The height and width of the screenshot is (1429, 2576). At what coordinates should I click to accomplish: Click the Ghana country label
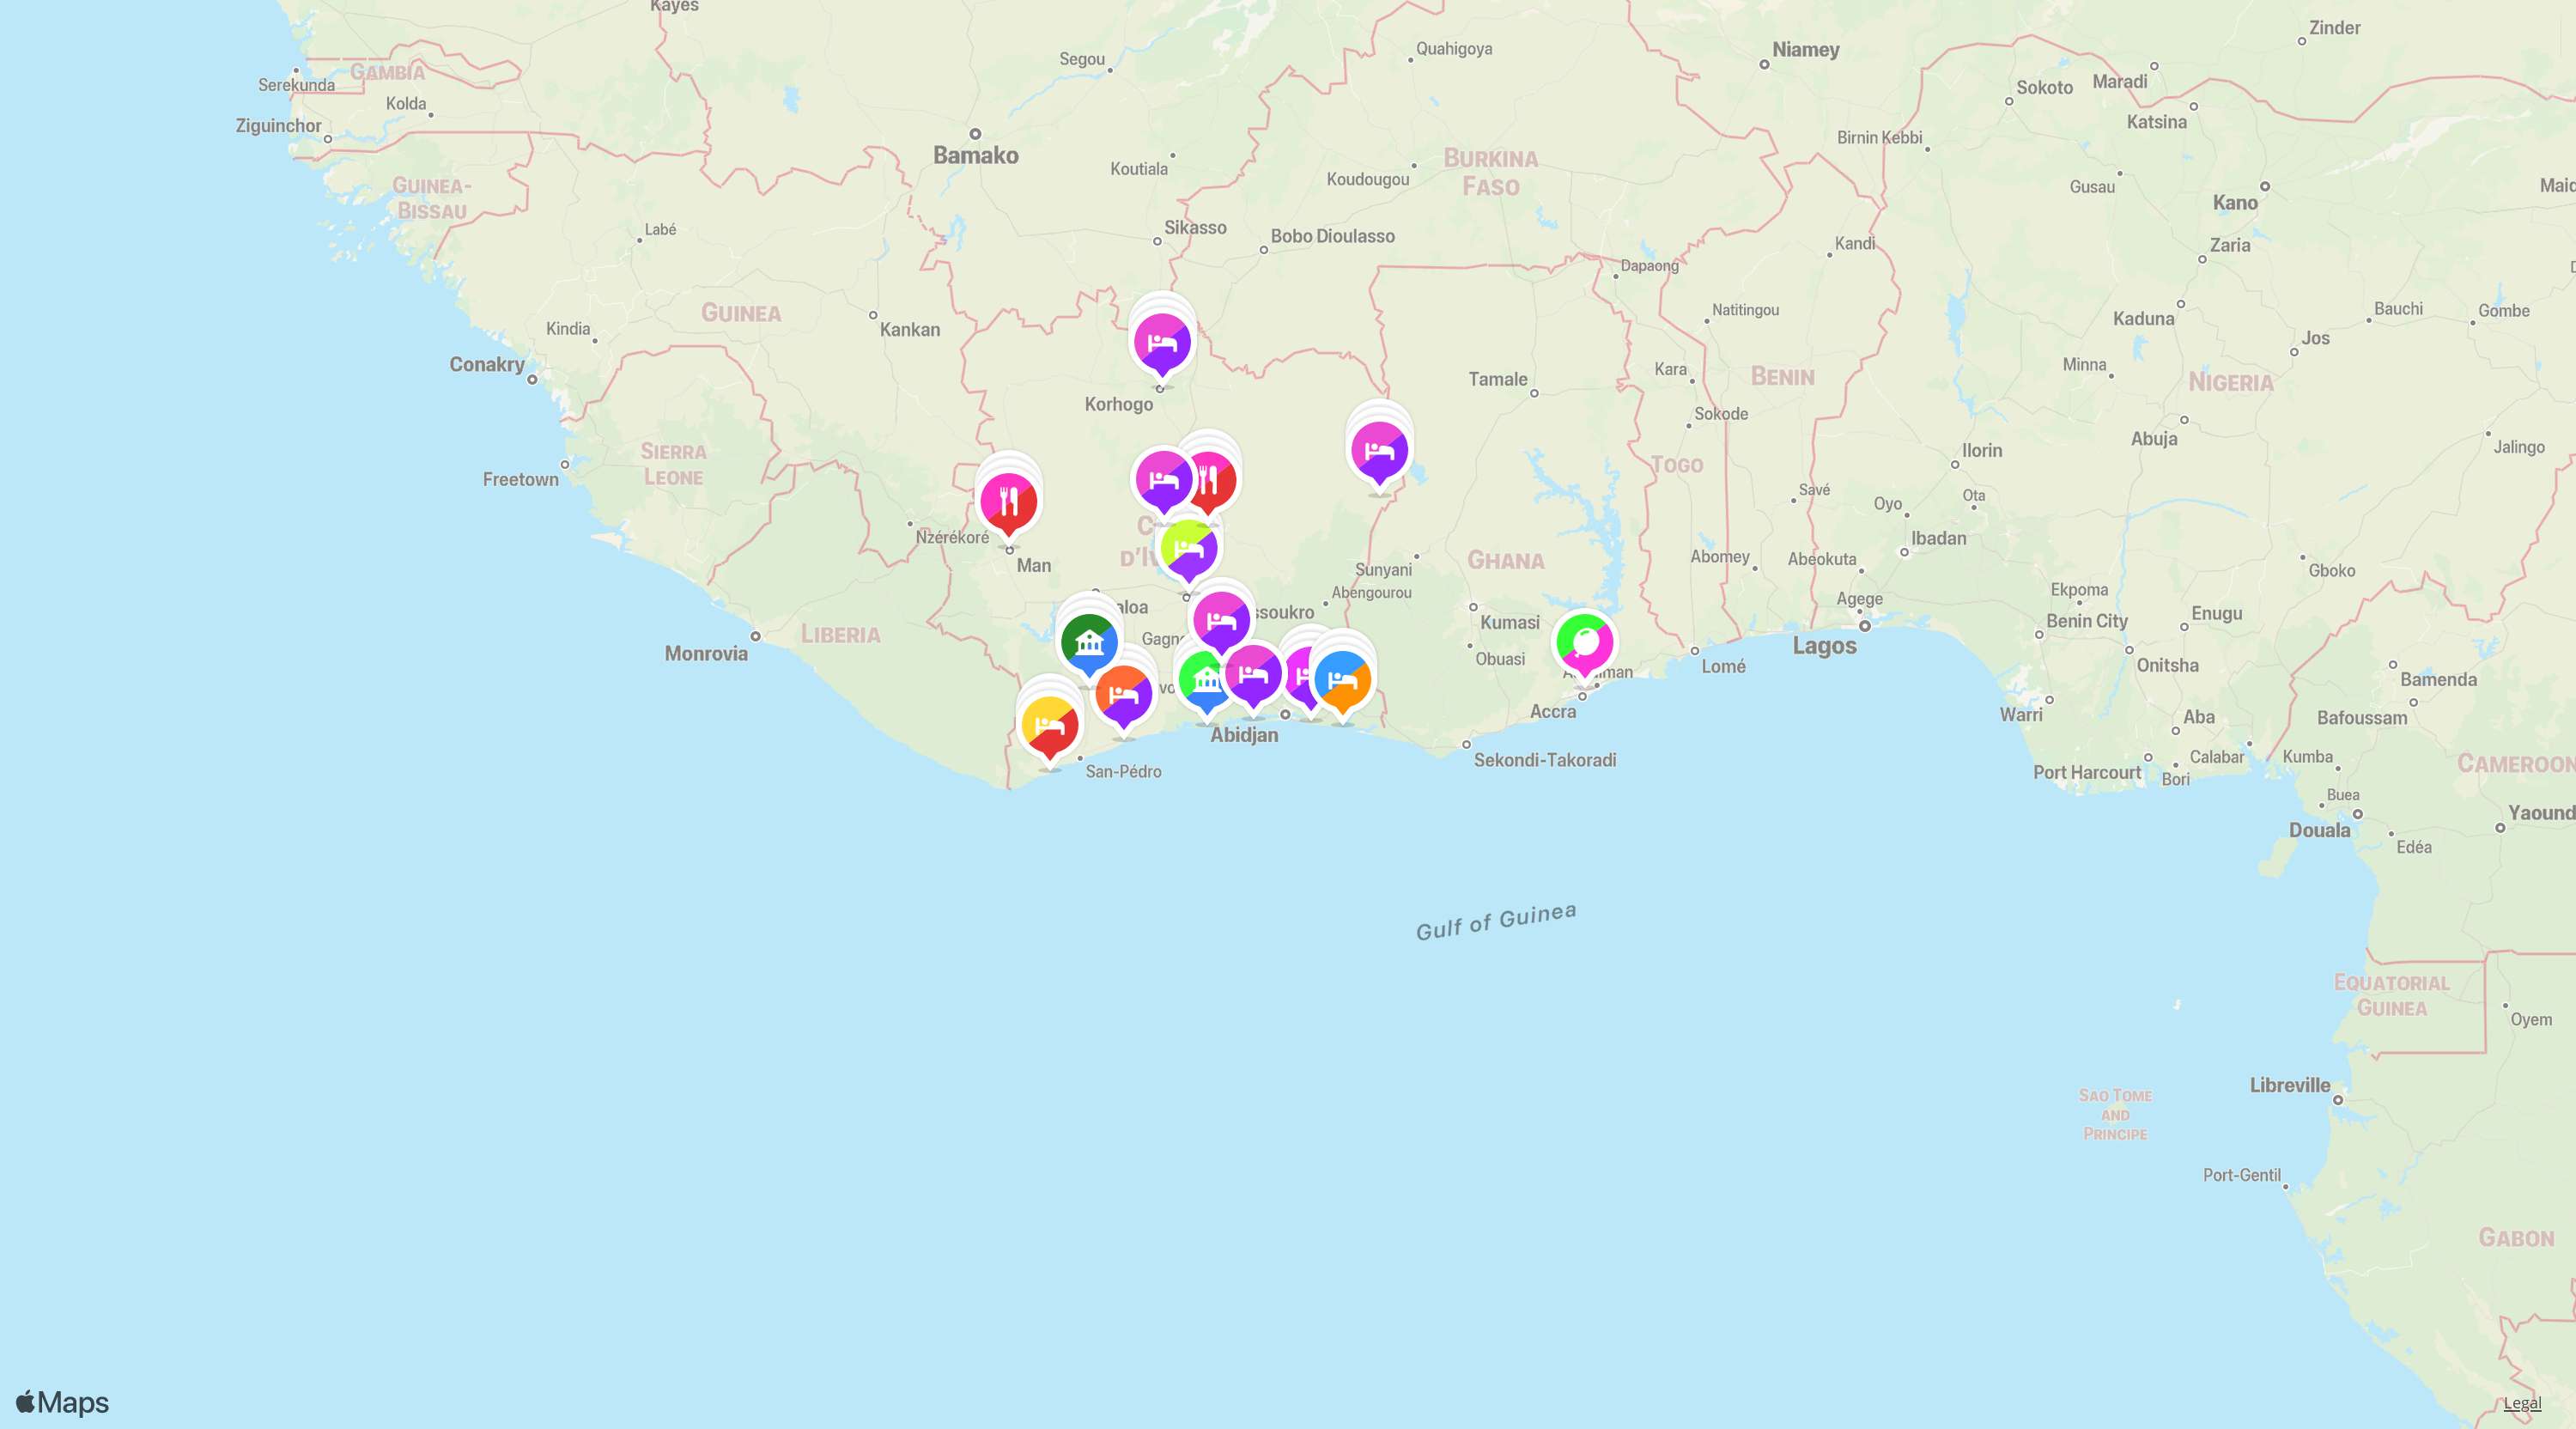coord(1506,560)
